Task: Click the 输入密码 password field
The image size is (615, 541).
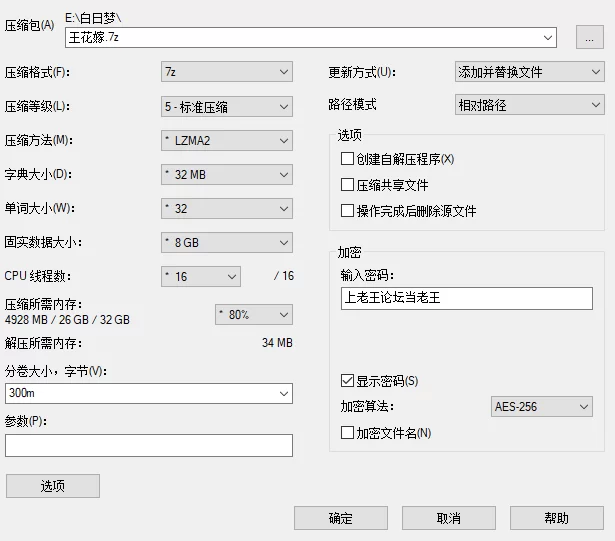Action: (466, 298)
